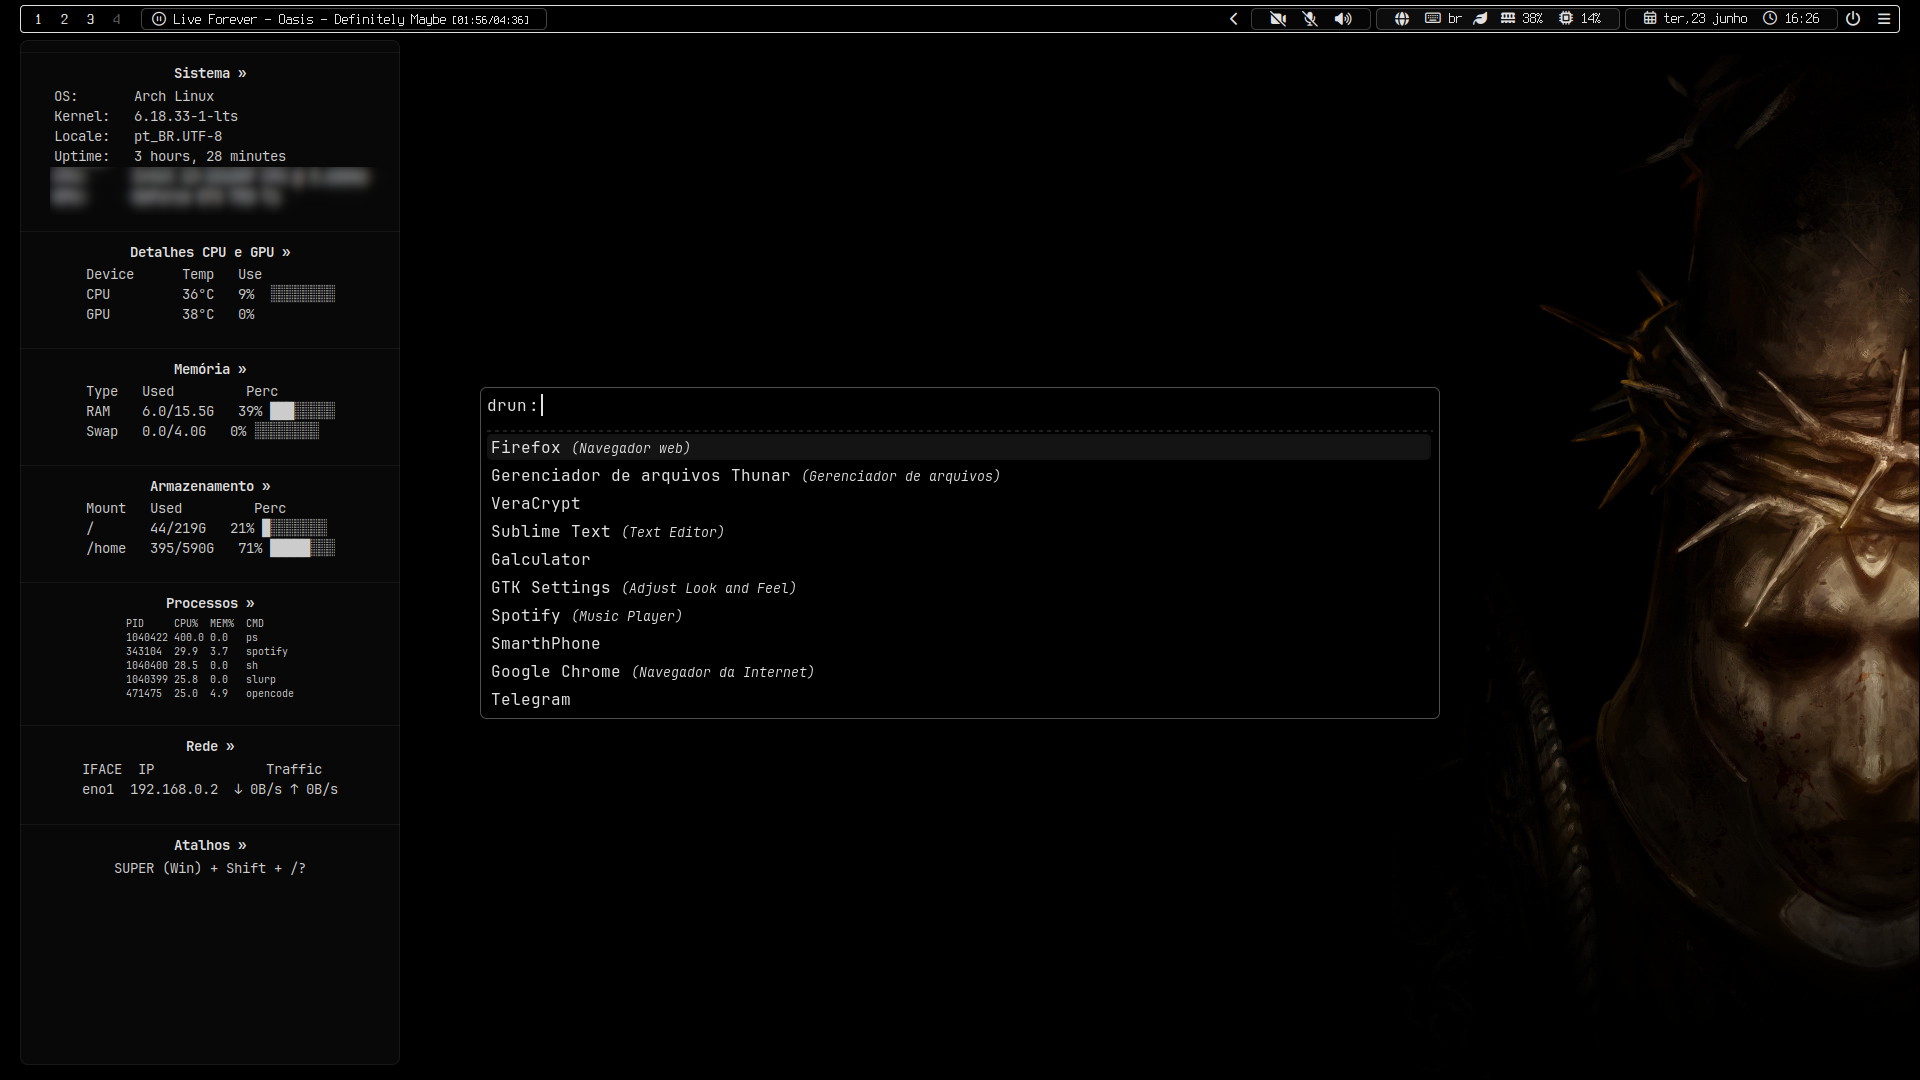Click the /home usage 395/590G

182,548
